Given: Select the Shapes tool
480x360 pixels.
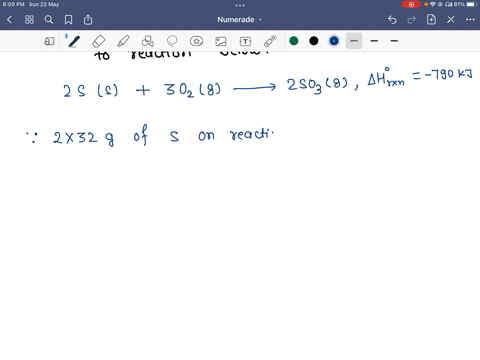Looking at the screenshot, I should point(148,41).
